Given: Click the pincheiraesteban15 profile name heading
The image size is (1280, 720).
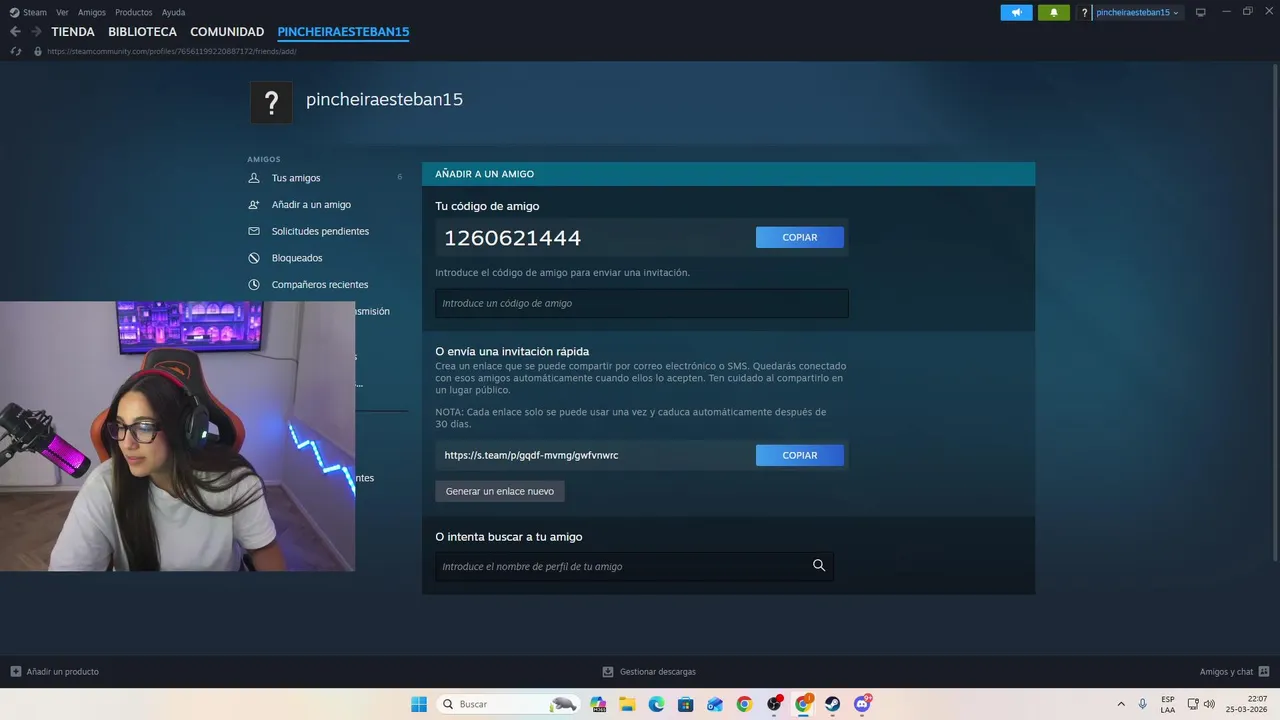Looking at the screenshot, I should click(x=384, y=100).
